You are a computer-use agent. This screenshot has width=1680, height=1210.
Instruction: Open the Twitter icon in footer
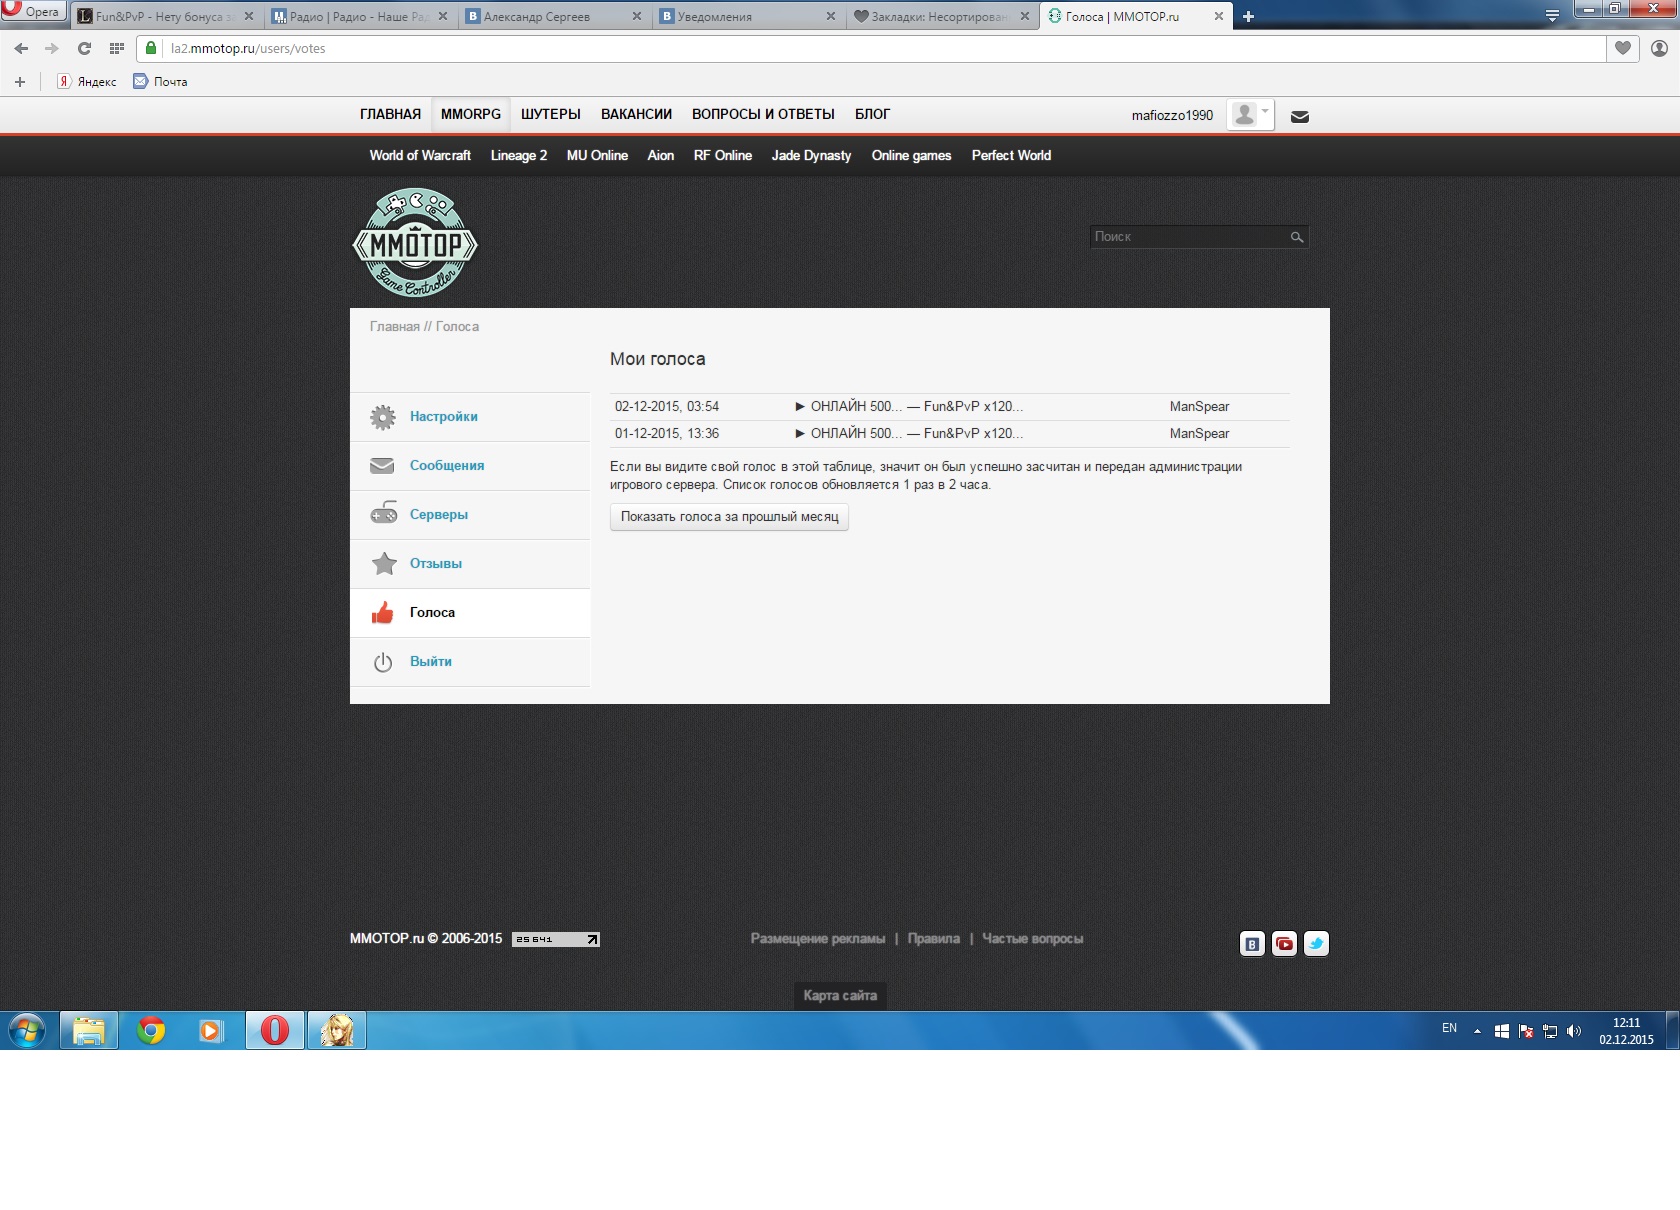(x=1316, y=943)
